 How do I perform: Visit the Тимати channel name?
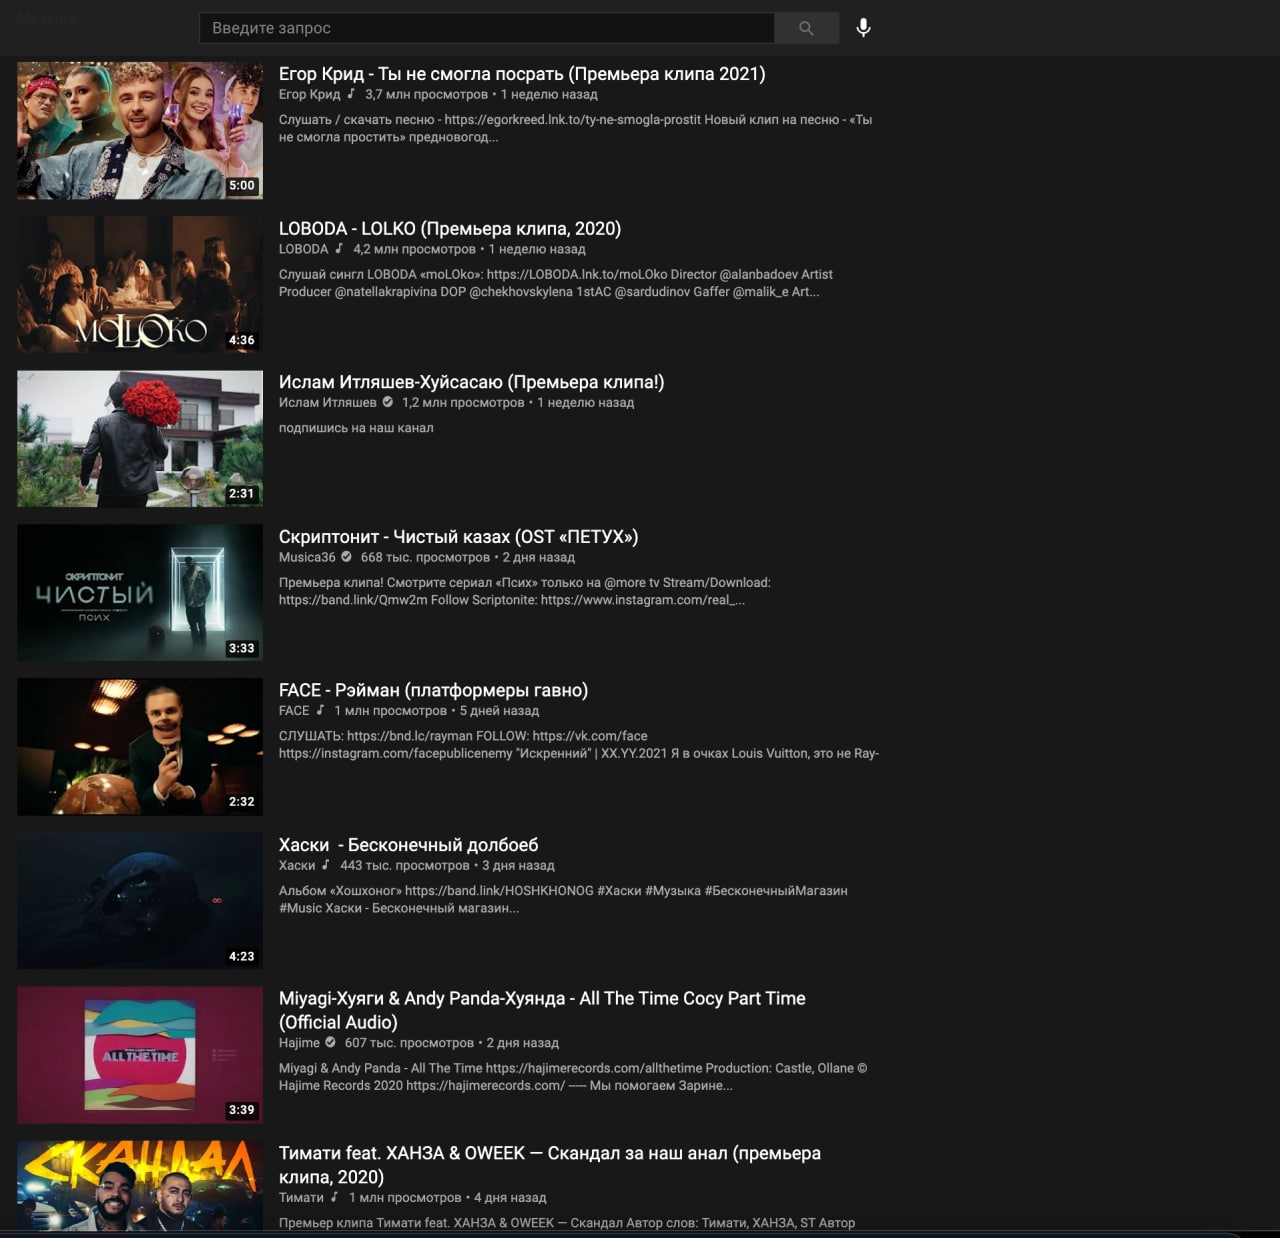coord(301,1197)
